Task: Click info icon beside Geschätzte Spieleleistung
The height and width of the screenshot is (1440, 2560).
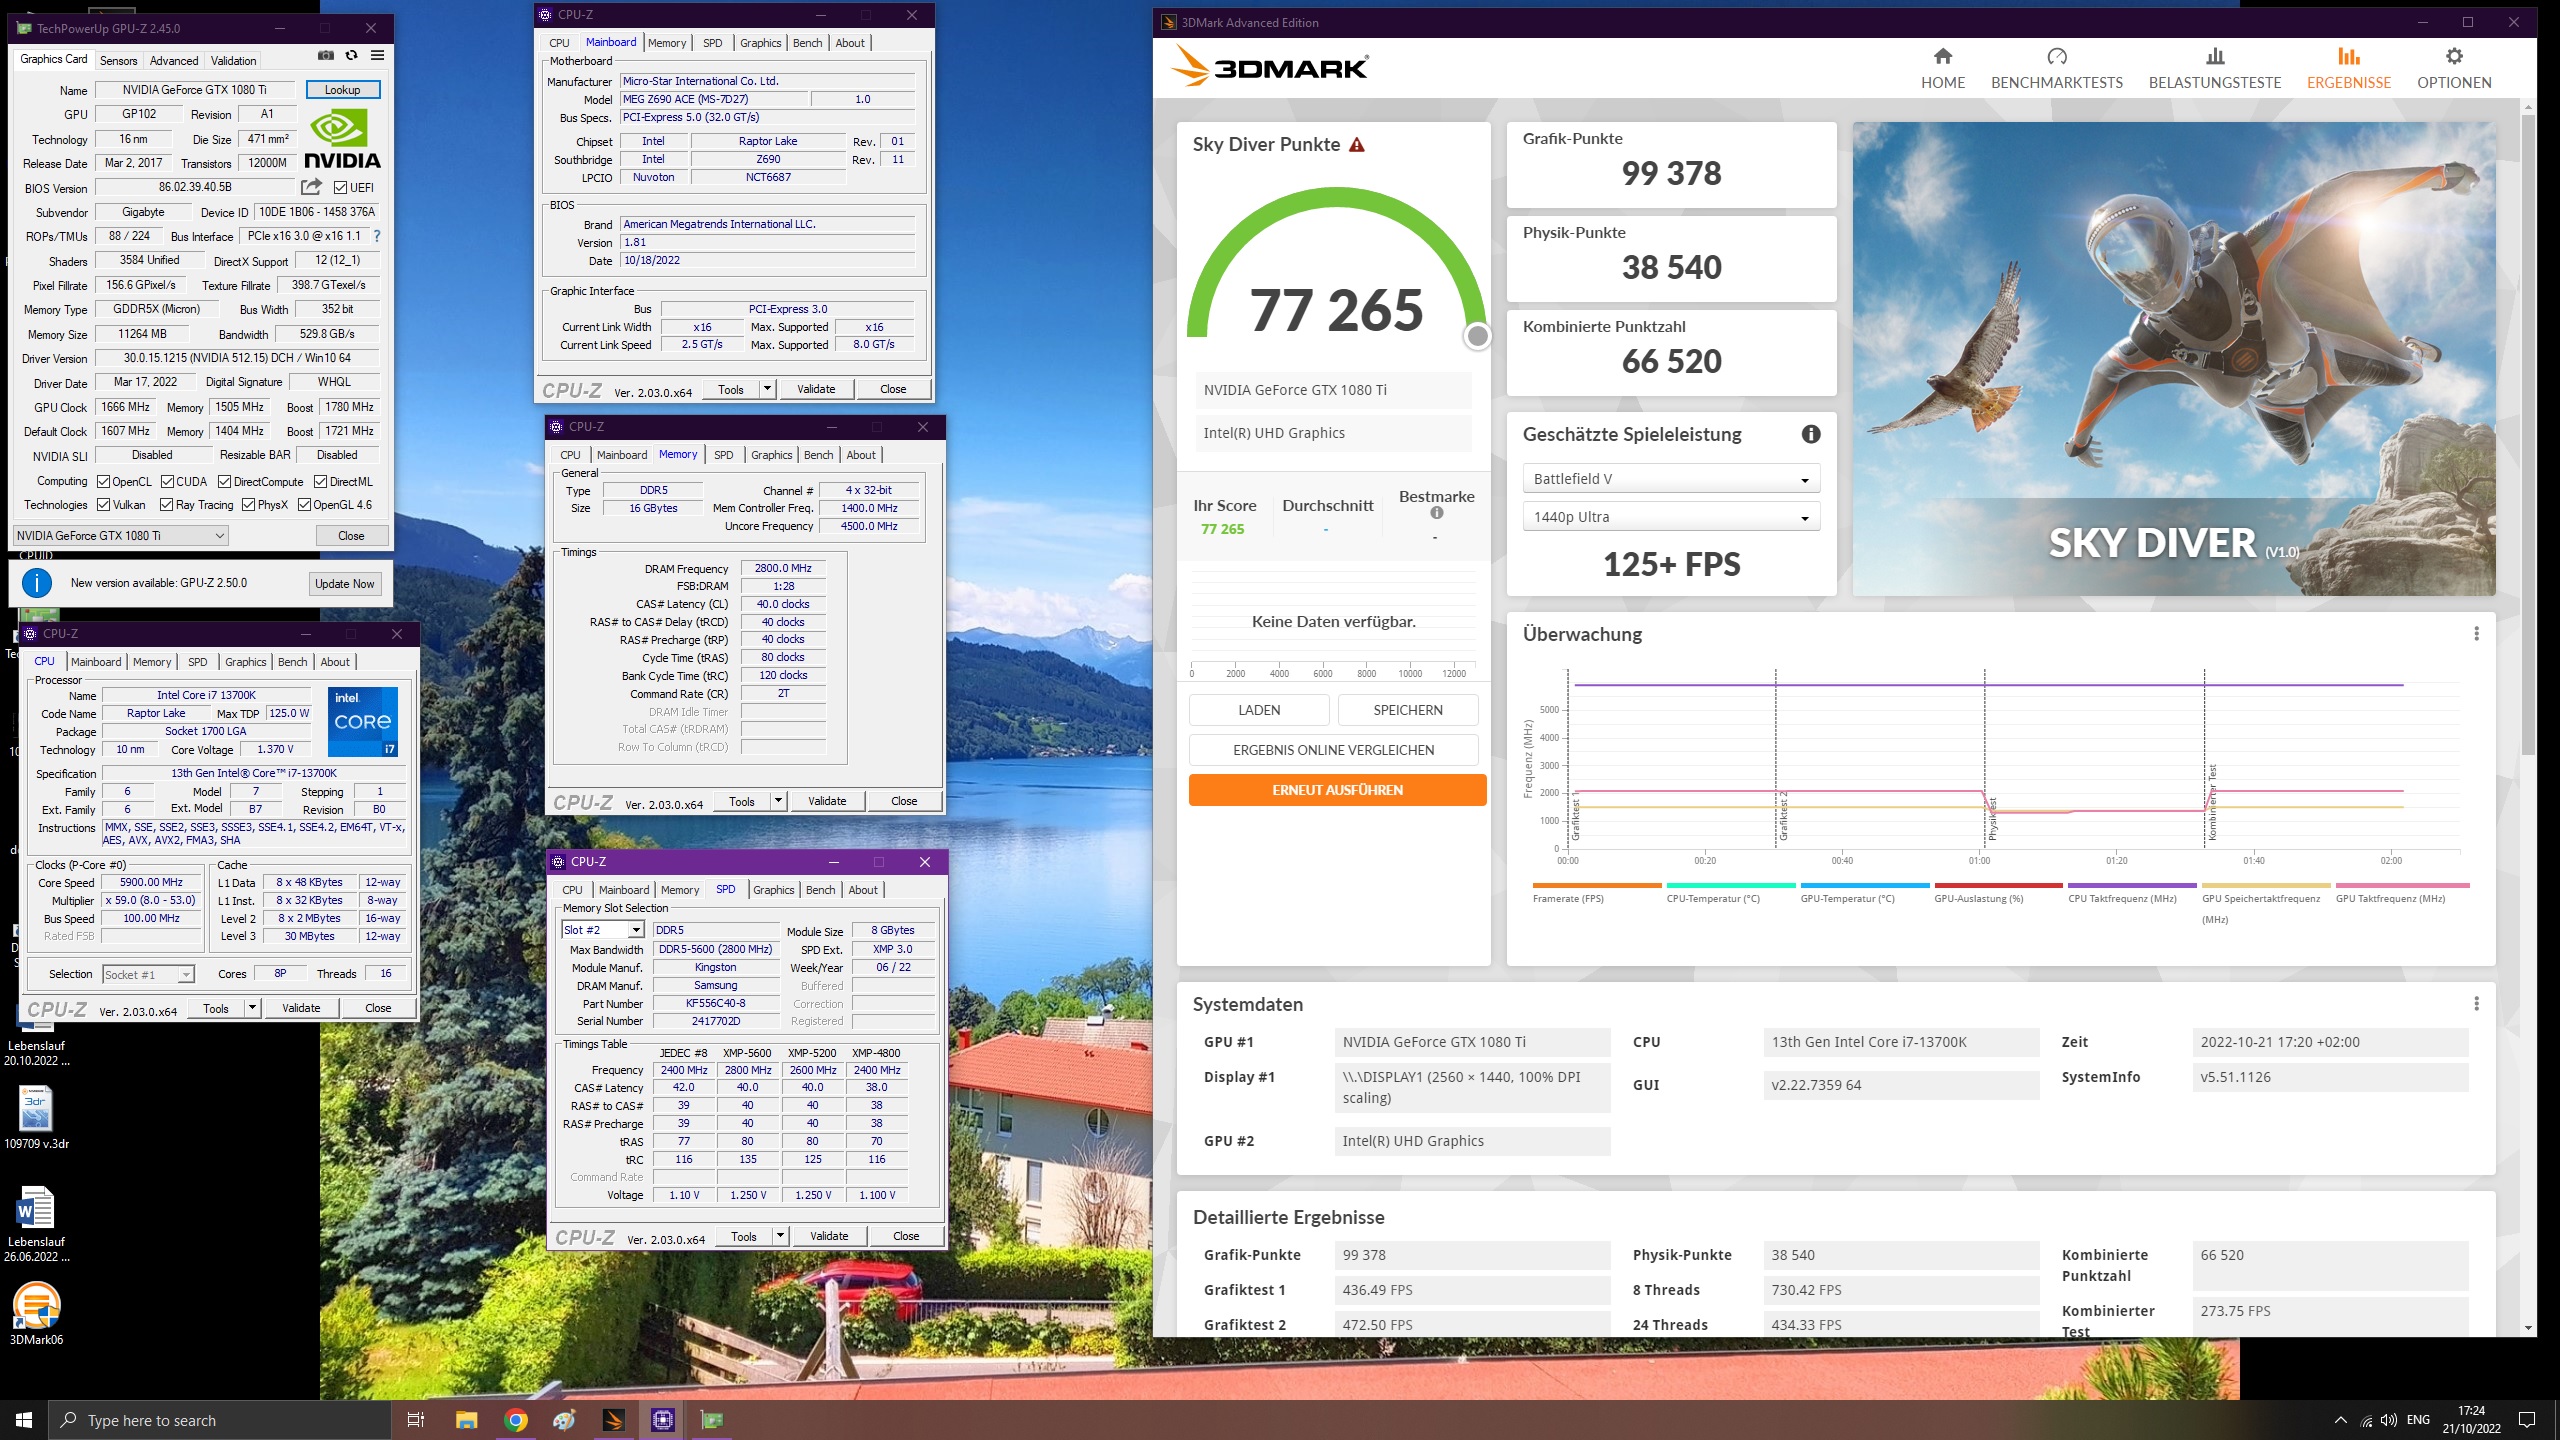Action: 1810,434
